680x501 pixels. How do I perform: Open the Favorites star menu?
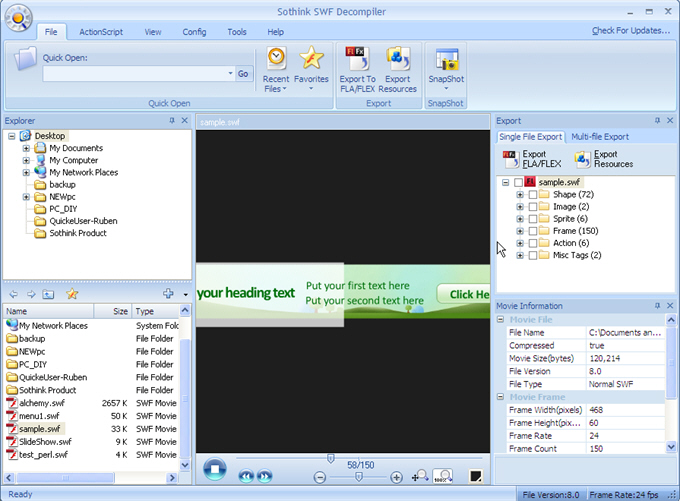pos(311,69)
